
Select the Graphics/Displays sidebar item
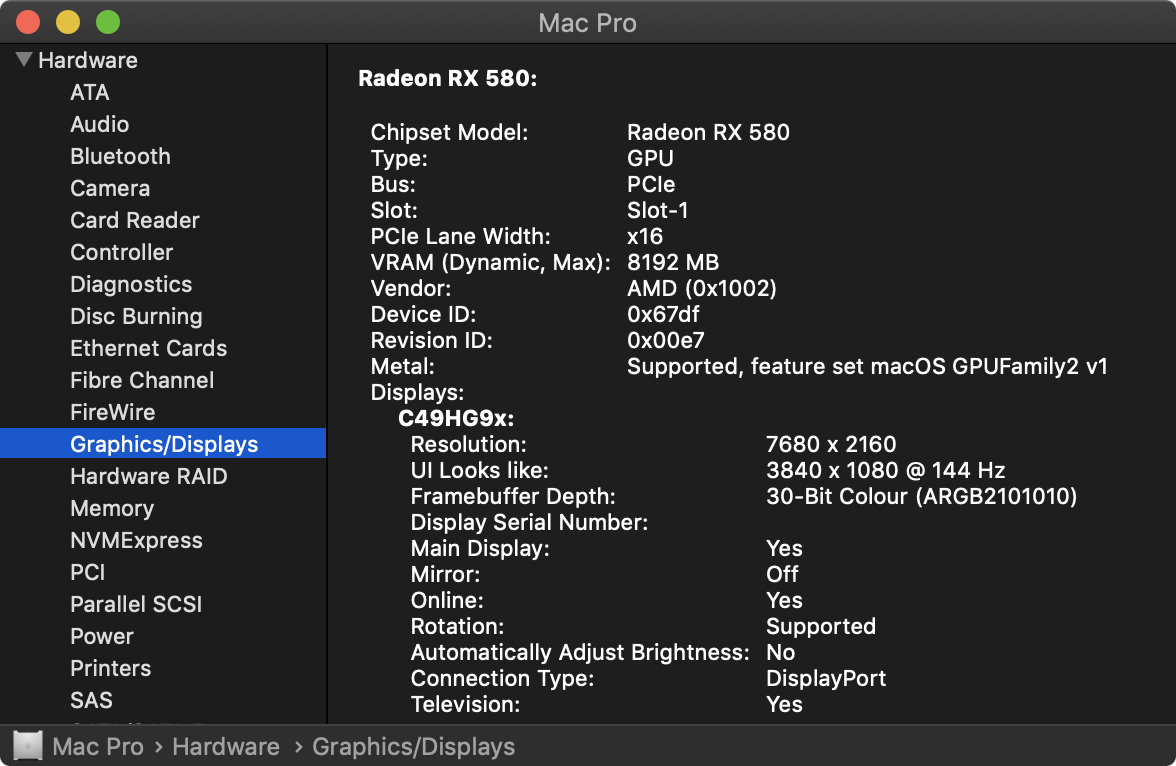[164, 443]
